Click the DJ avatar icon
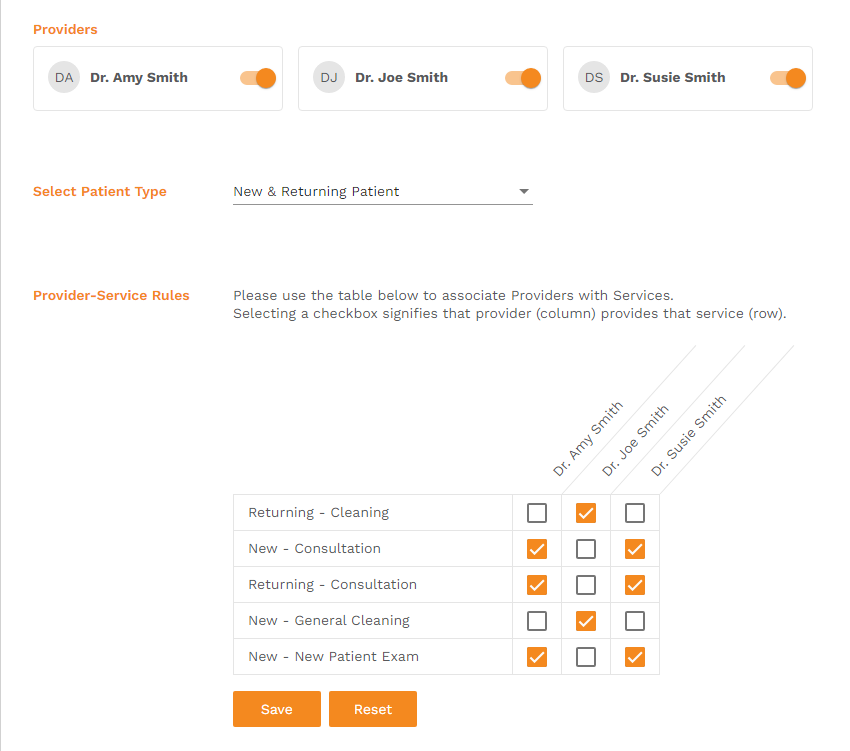The width and height of the screenshot is (850, 751). click(329, 78)
